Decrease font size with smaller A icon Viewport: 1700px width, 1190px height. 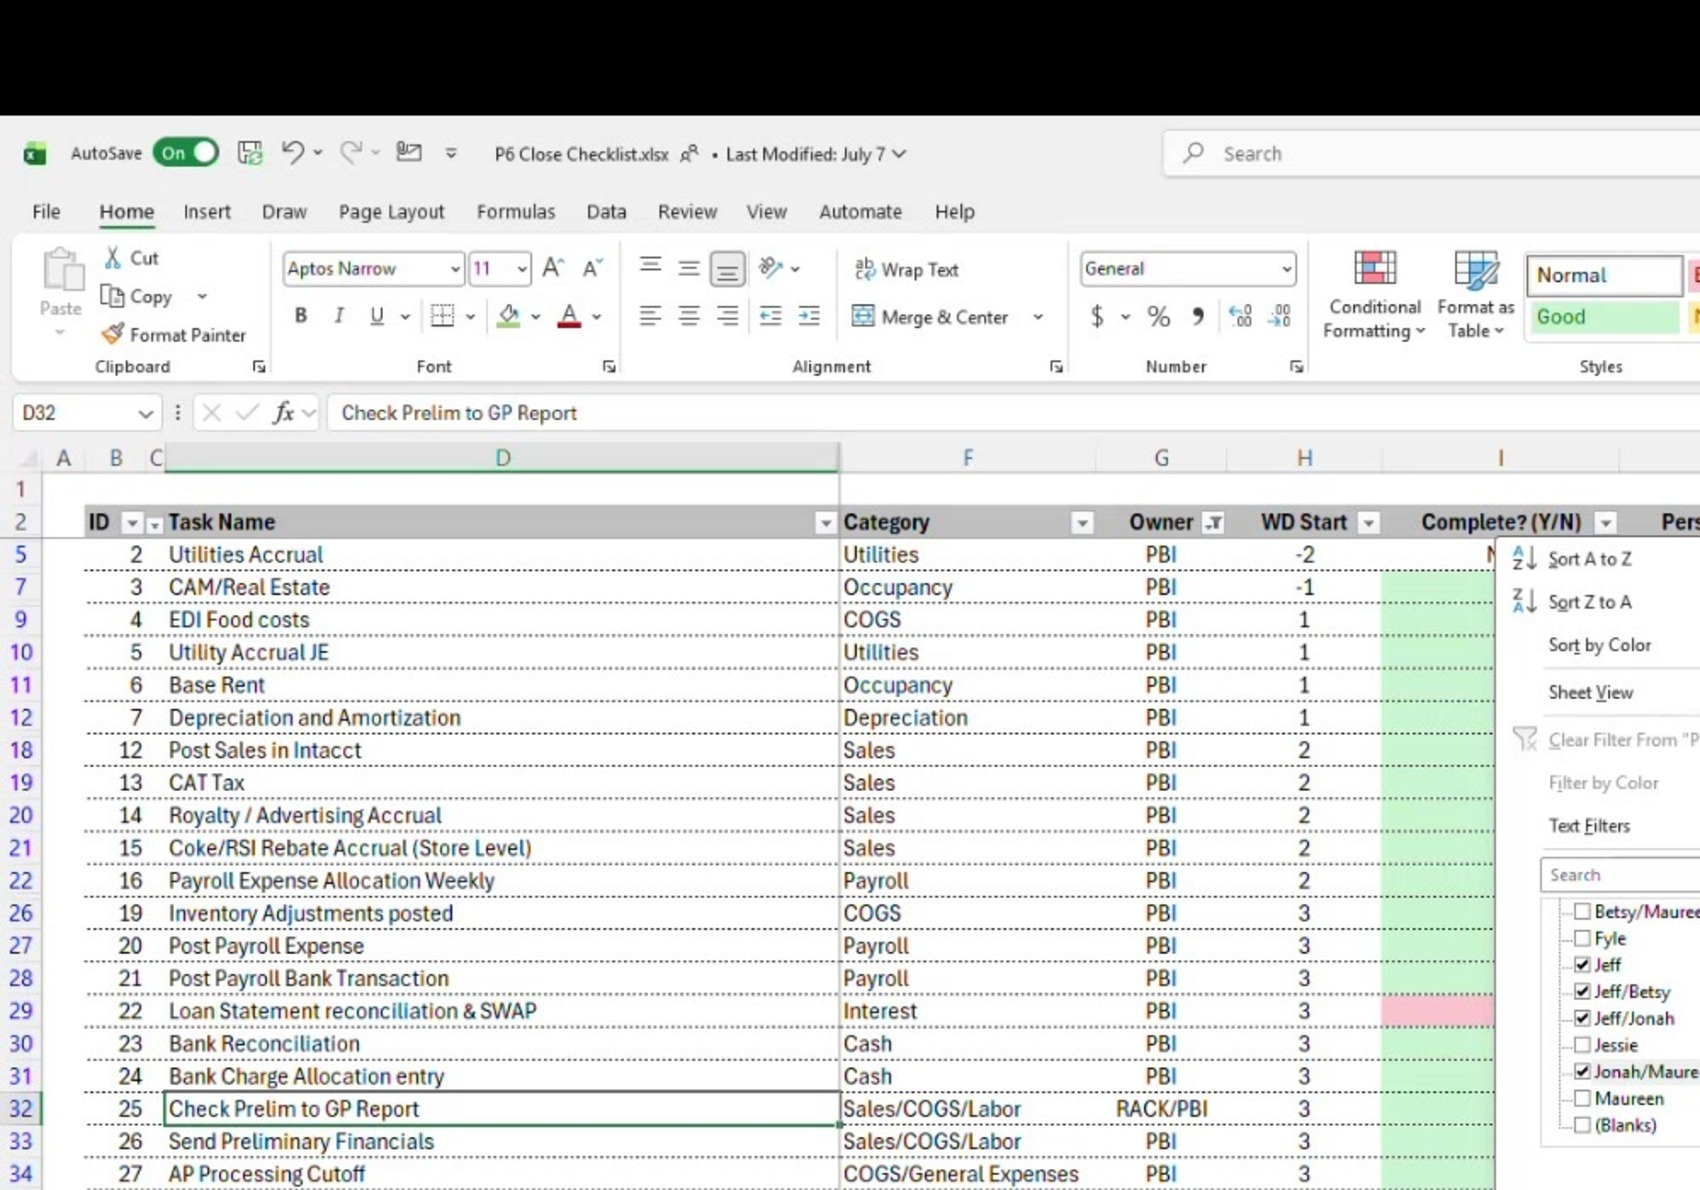click(592, 268)
